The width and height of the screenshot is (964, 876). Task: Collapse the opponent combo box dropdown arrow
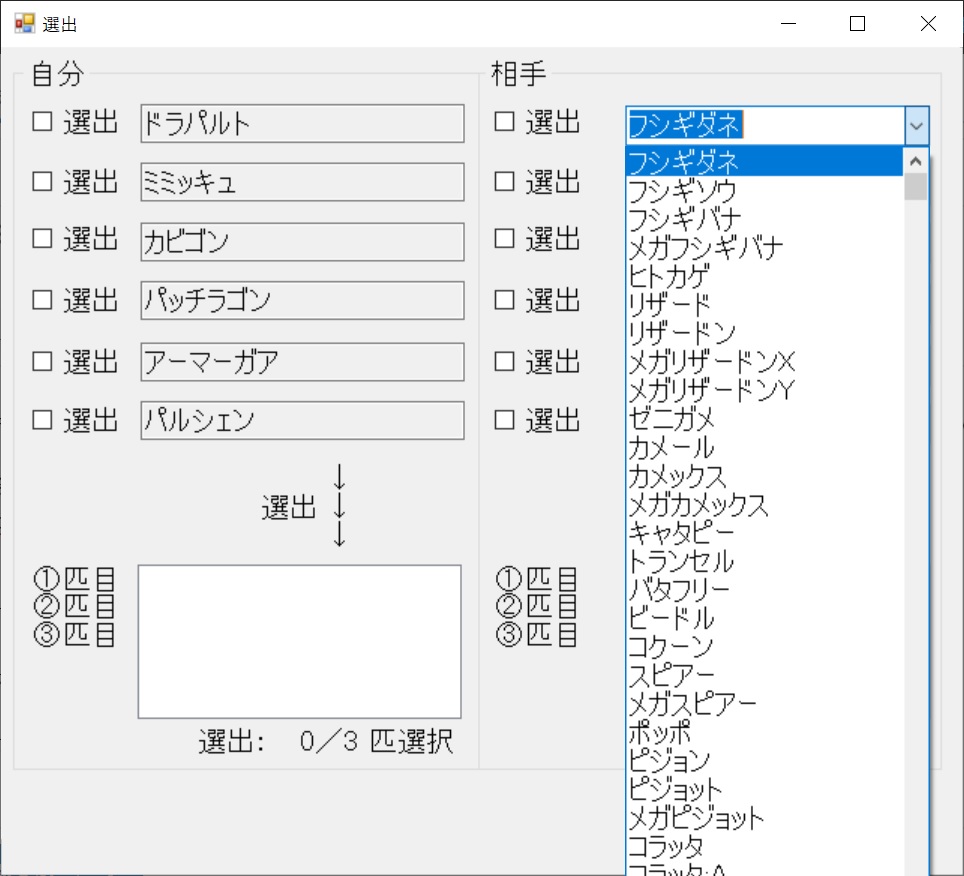click(916, 125)
